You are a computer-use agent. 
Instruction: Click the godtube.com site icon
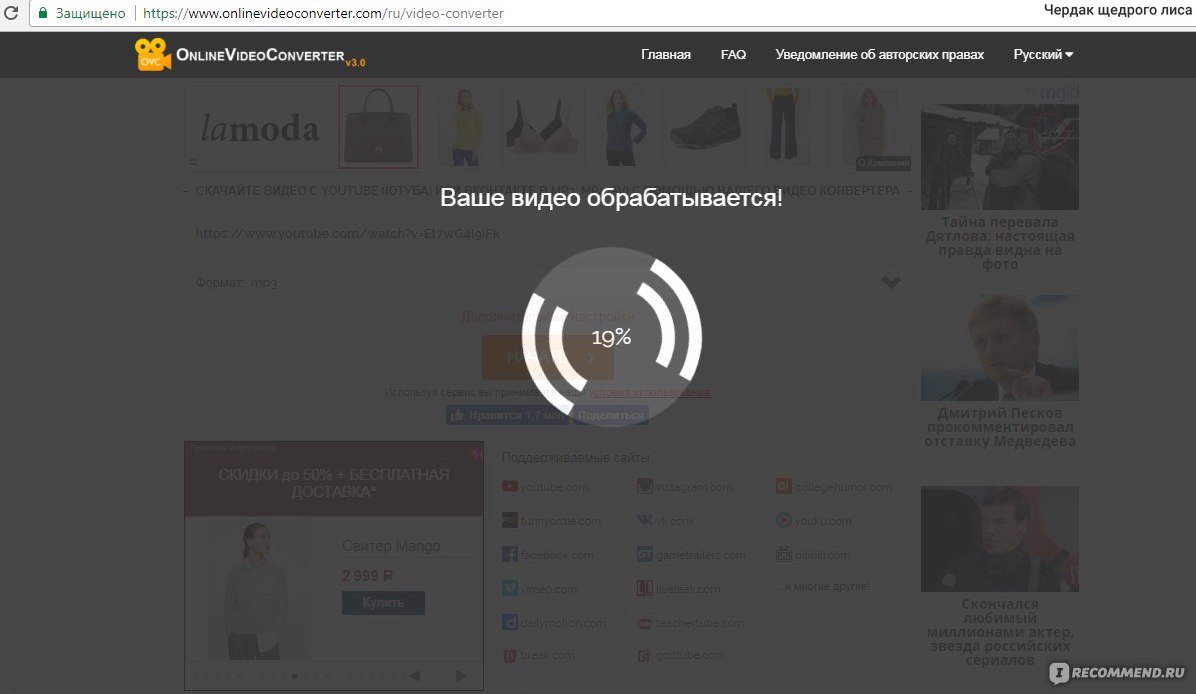[x=645, y=655]
